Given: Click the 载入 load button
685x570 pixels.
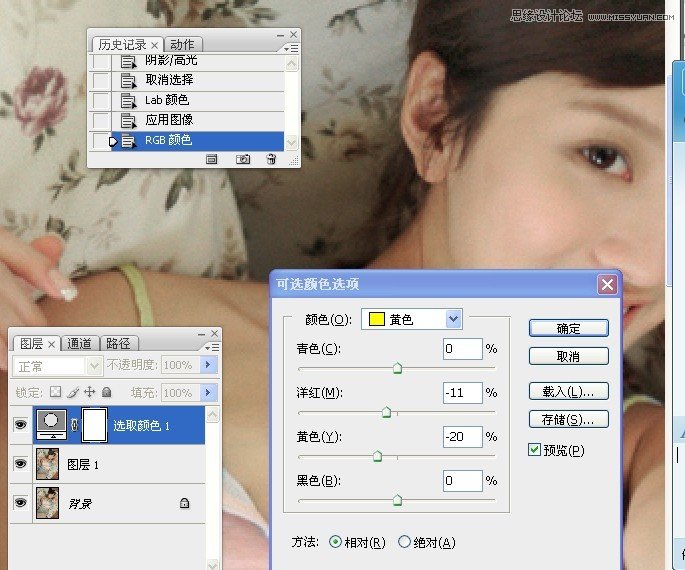Looking at the screenshot, I should pos(568,390).
